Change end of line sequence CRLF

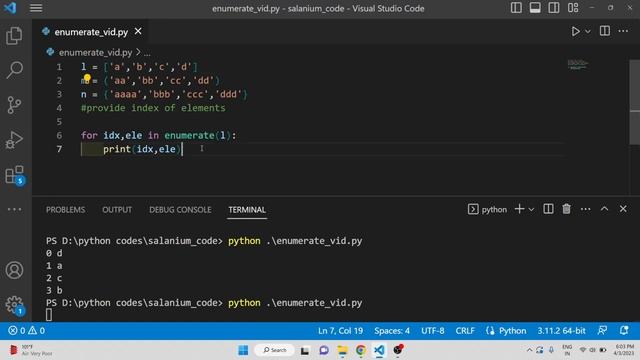[x=465, y=331]
